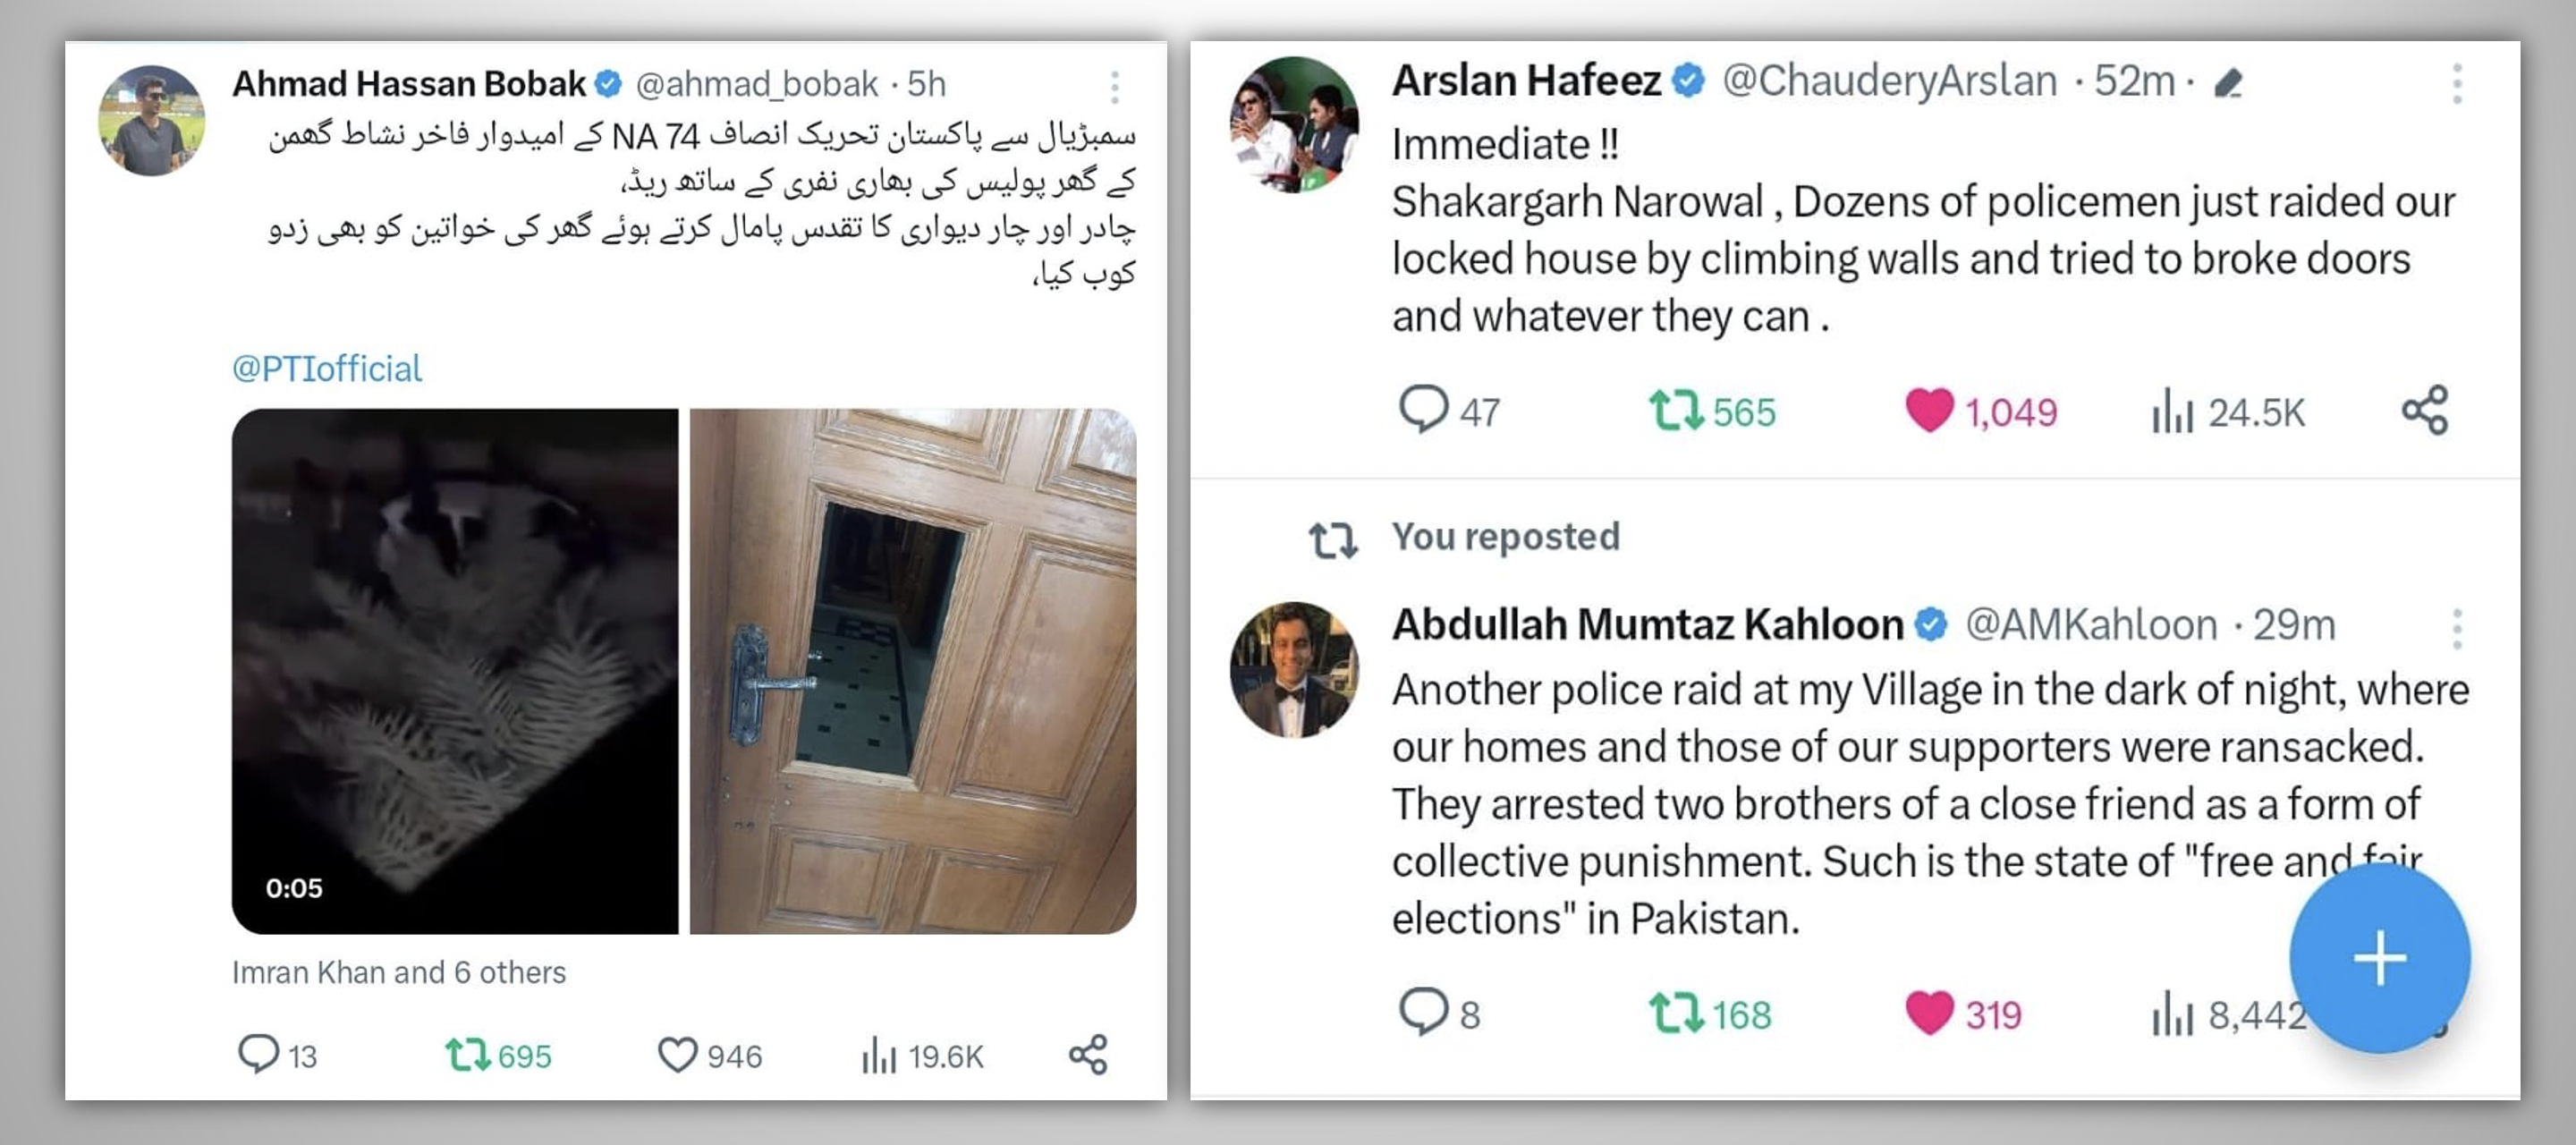Share Arslan Hafeez's Shakargarh tweet
The image size is (2576, 1145).
(2424, 410)
